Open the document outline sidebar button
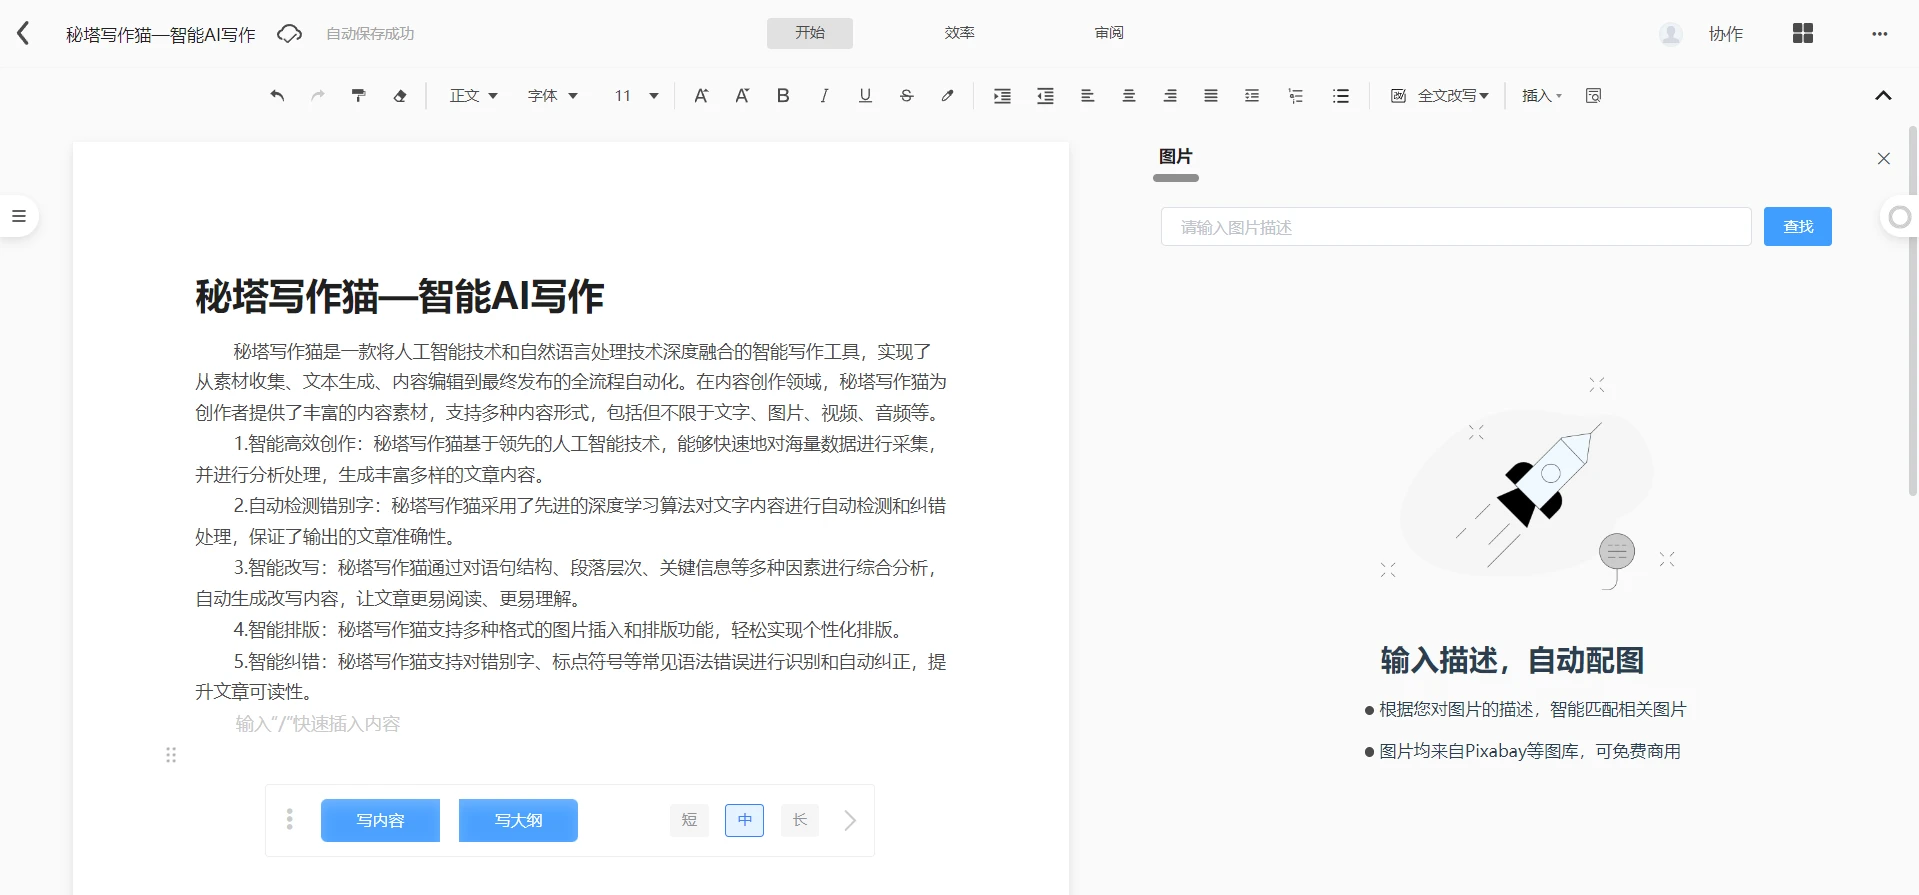 pos(18,216)
